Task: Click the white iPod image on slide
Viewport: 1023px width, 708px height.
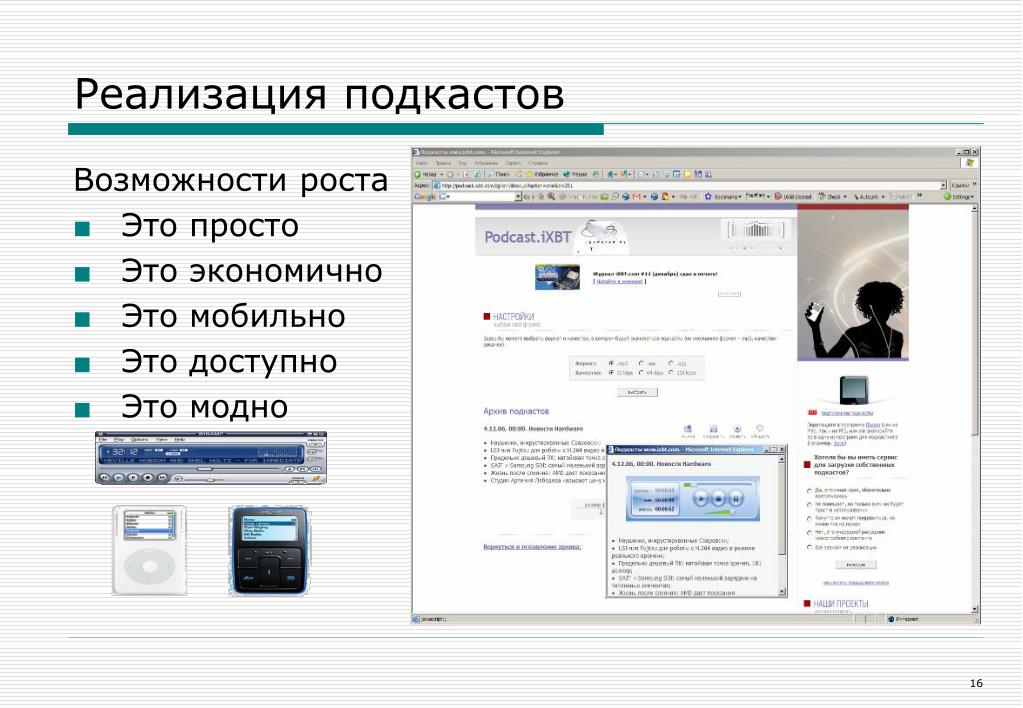Action: tap(149, 550)
